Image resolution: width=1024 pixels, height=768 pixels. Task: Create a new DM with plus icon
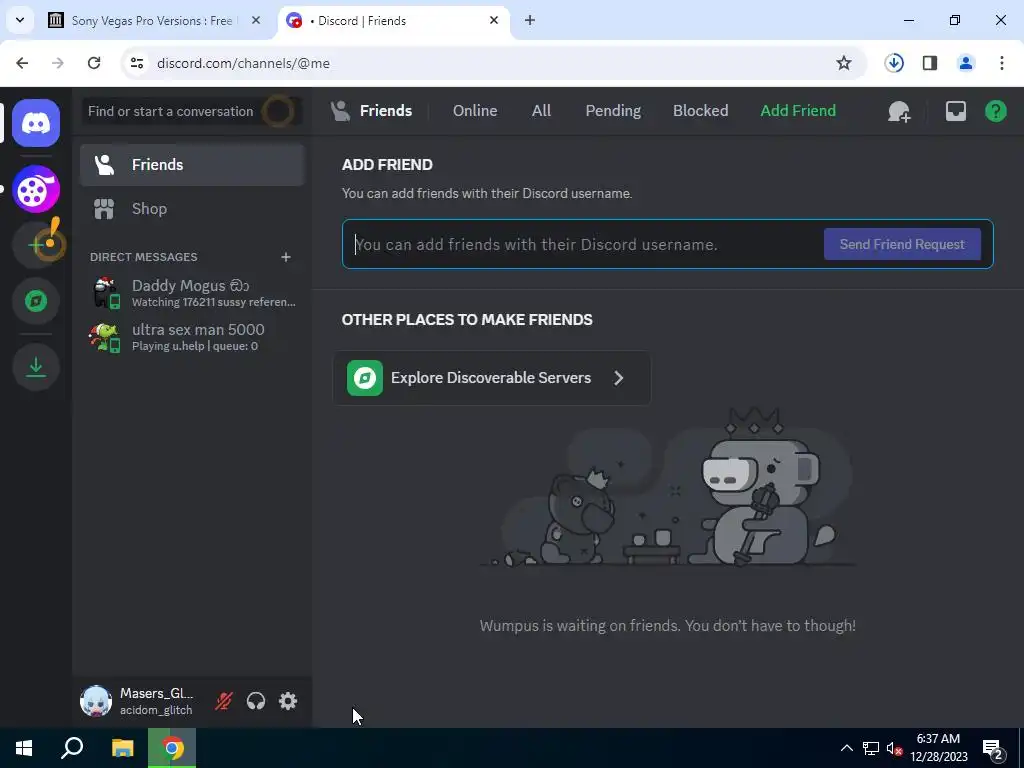click(x=285, y=257)
